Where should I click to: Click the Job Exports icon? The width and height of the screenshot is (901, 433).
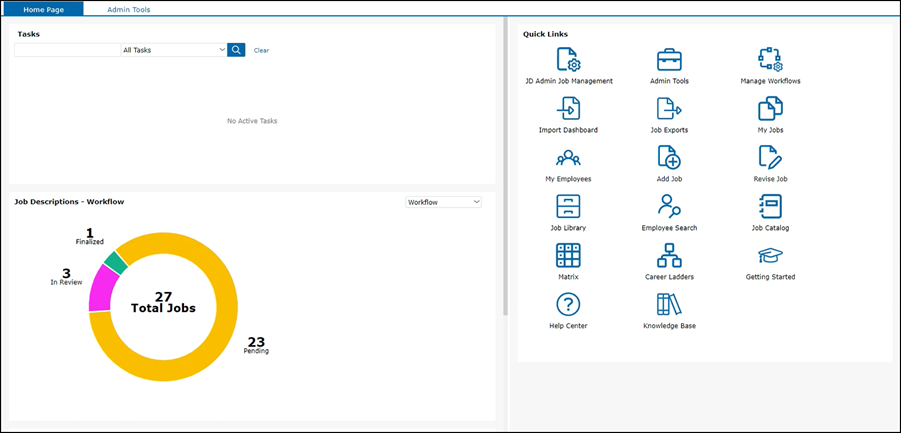pyautogui.click(x=669, y=109)
